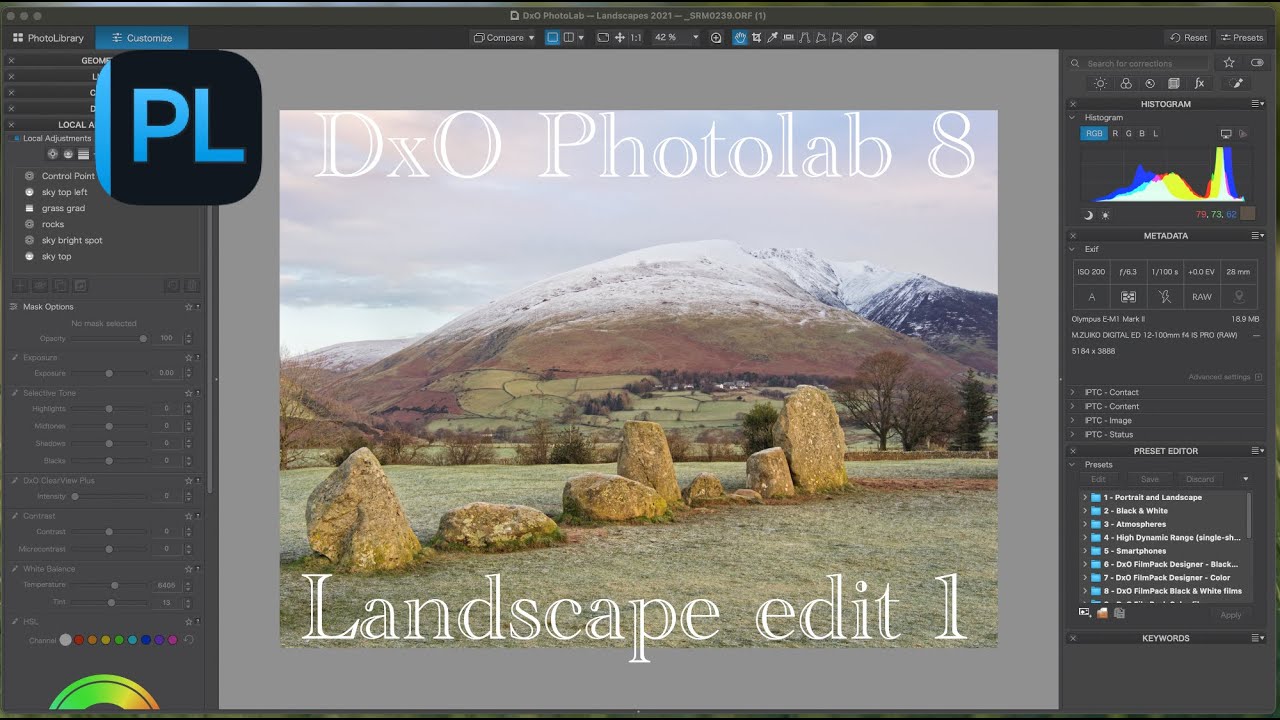The width and height of the screenshot is (1280, 720).
Task: Enable single image view mode
Action: click(553, 37)
